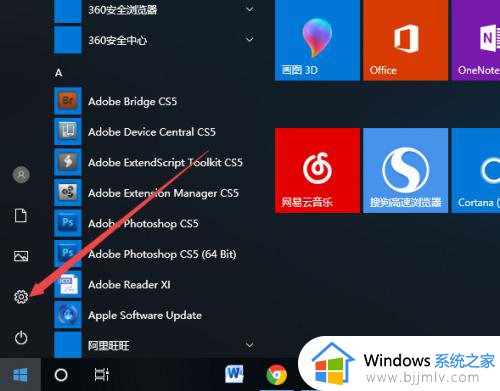Open the Cortana tile
This screenshot has height=391, width=500.
[476, 170]
